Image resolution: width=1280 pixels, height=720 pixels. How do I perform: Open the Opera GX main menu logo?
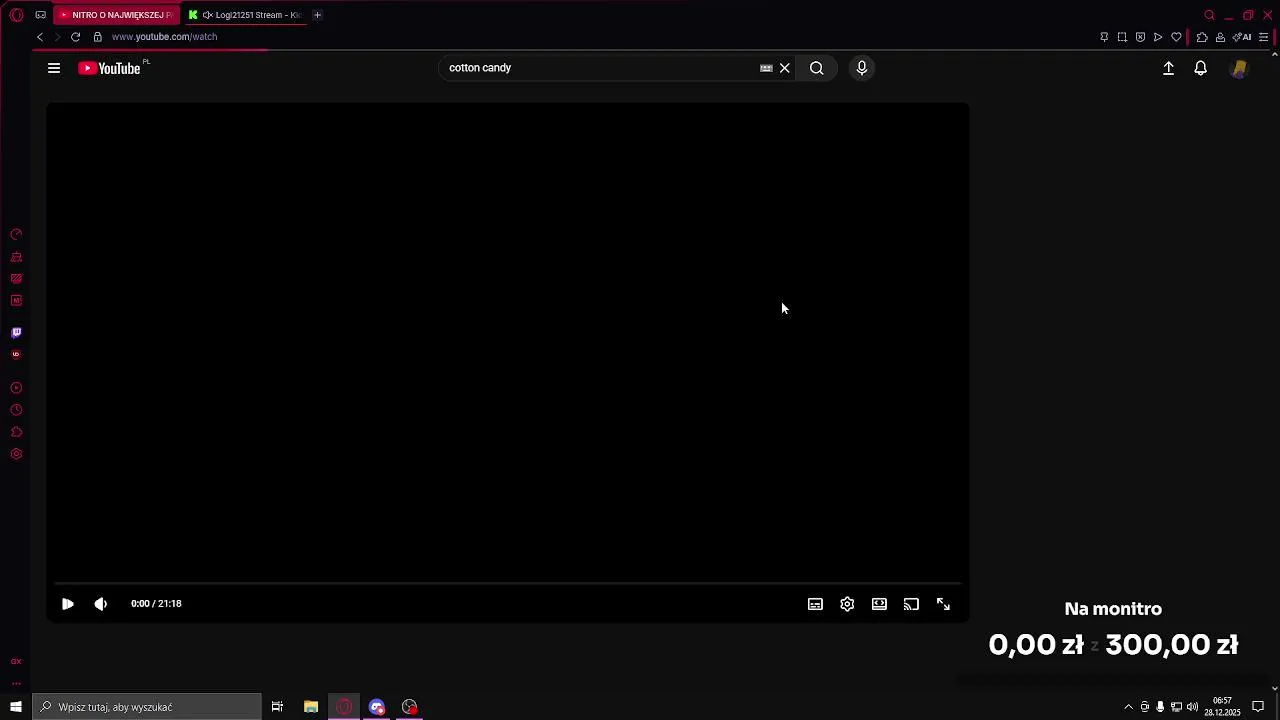pyautogui.click(x=17, y=15)
